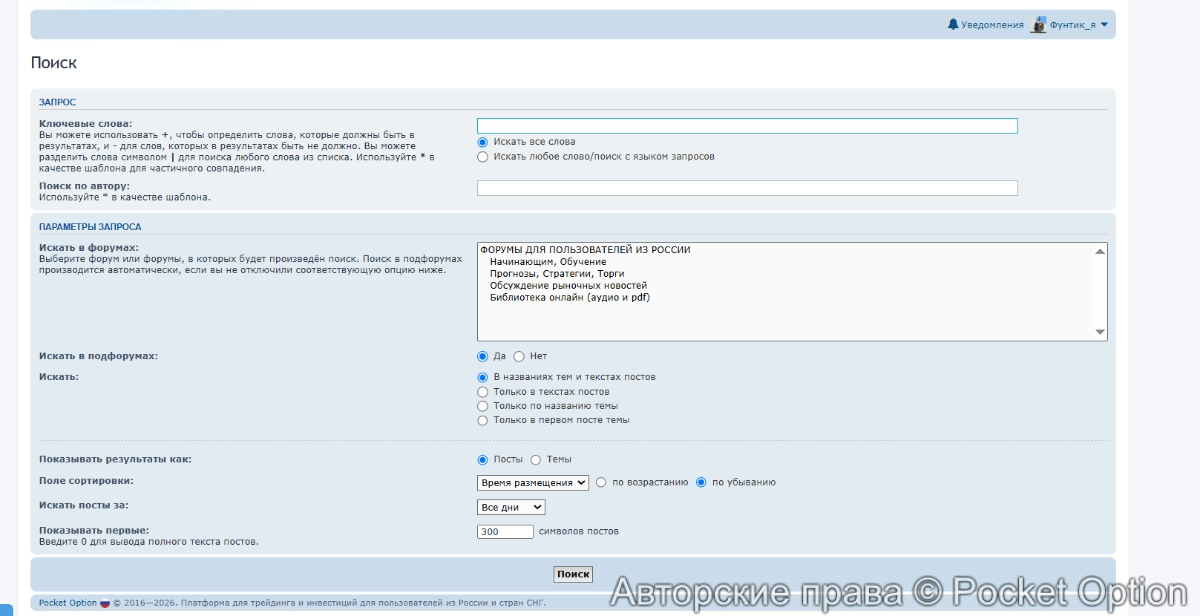Choose по возрастанию sort order
Viewport: 1200px width, 616px height.
(x=601, y=482)
